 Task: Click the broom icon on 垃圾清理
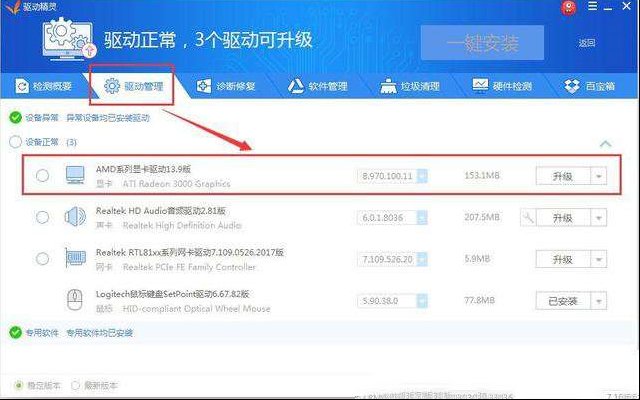click(x=388, y=86)
